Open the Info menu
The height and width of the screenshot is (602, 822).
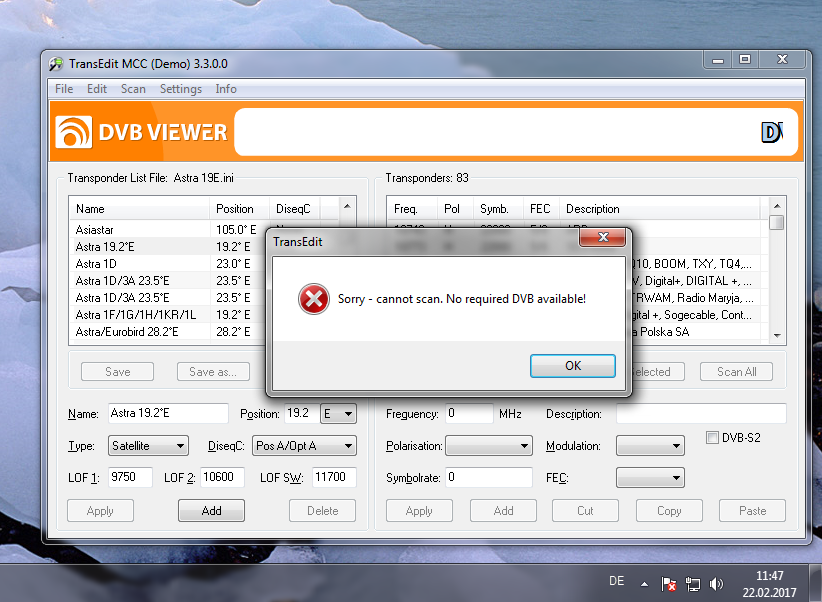[x=225, y=89]
